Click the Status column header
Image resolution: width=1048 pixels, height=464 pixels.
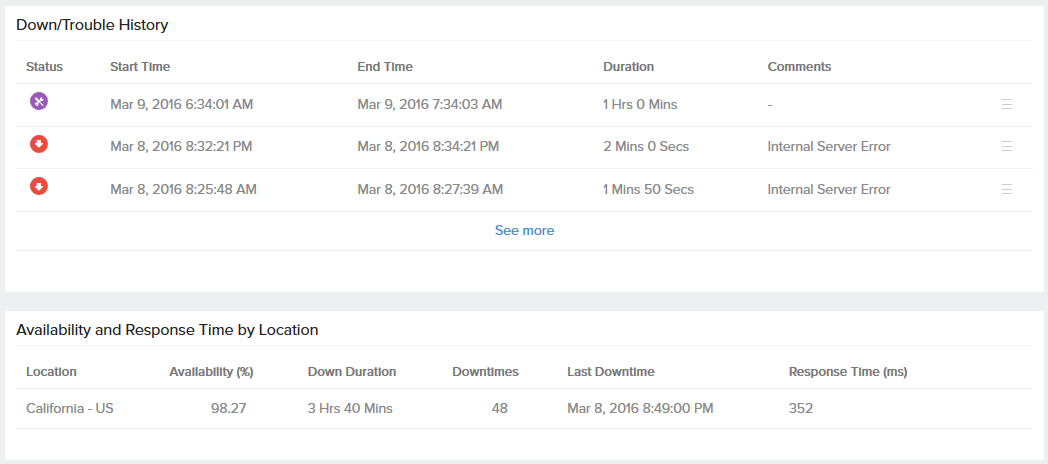[44, 67]
